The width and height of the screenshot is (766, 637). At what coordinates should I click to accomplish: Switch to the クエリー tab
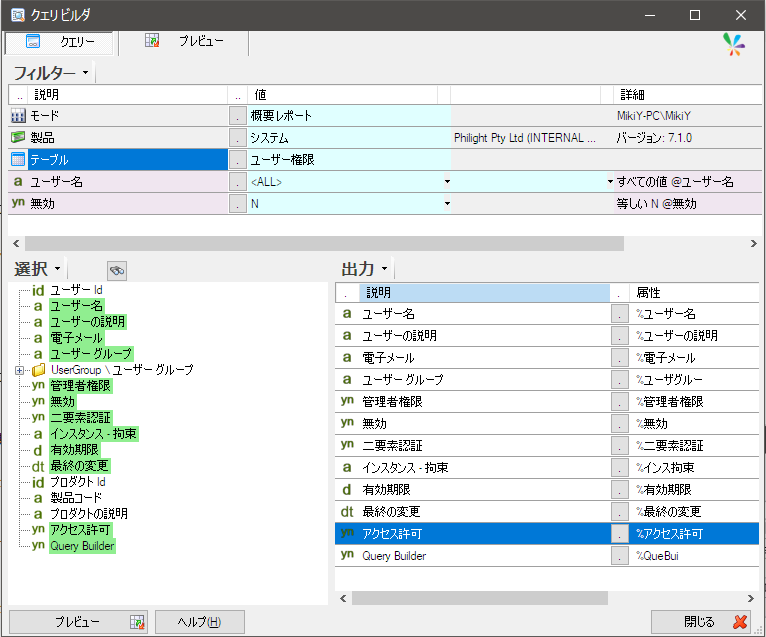click(x=59, y=42)
